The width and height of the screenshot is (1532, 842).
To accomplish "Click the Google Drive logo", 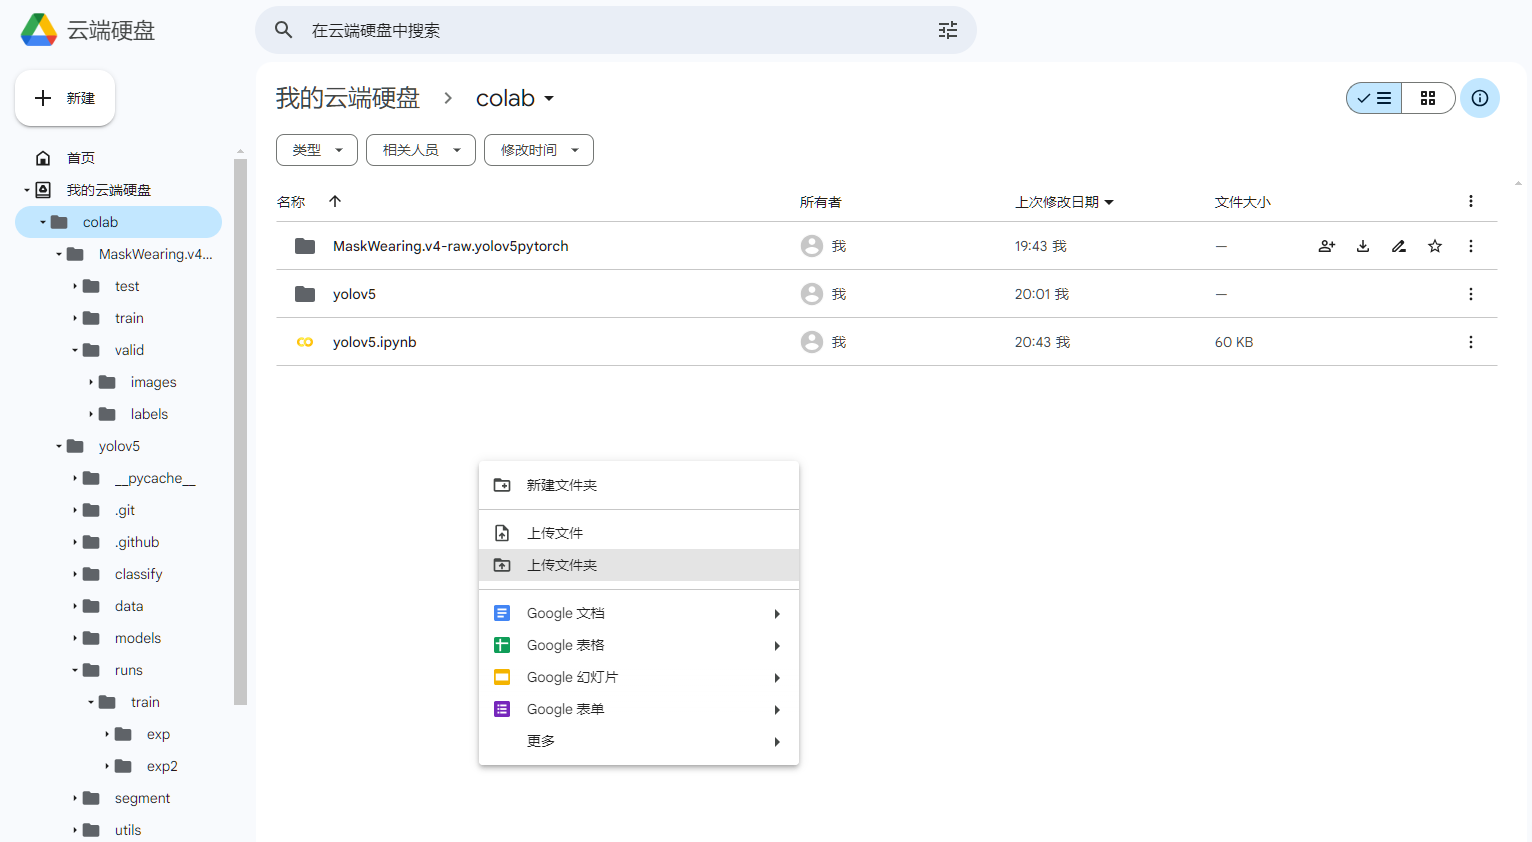I will click(x=39, y=30).
